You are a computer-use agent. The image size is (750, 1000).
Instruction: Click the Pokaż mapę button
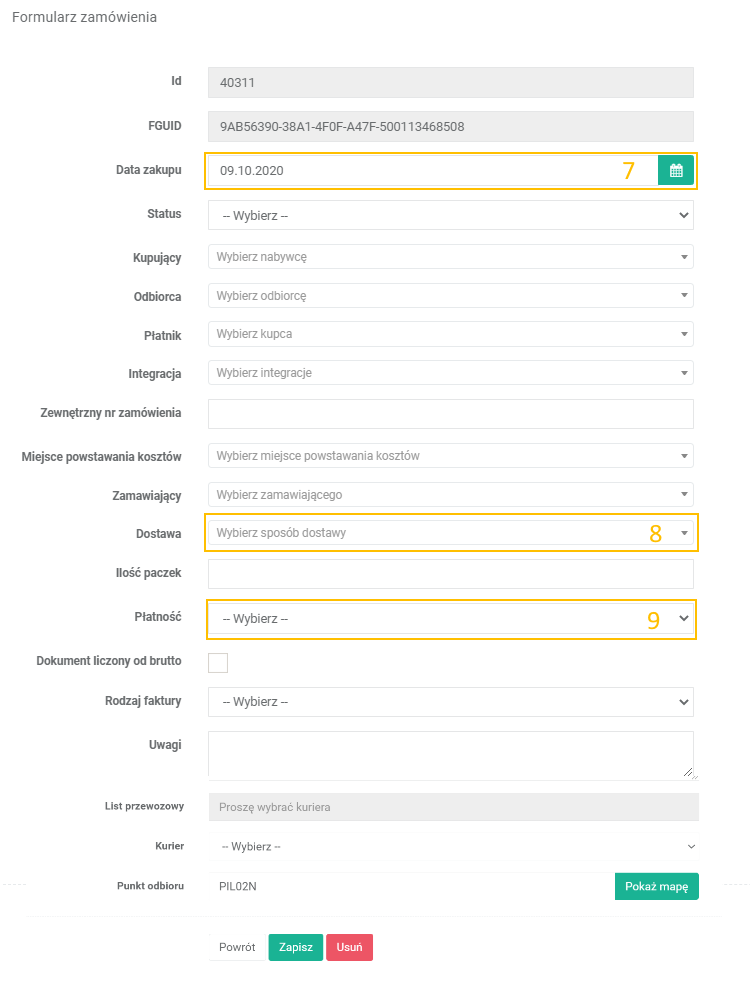click(x=656, y=887)
